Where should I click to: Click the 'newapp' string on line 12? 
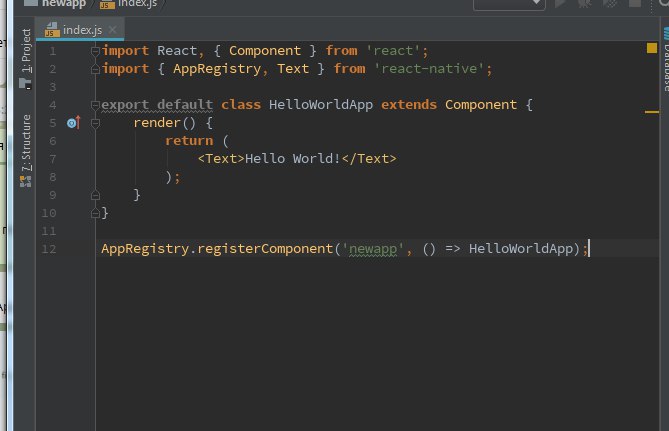[x=373, y=249]
